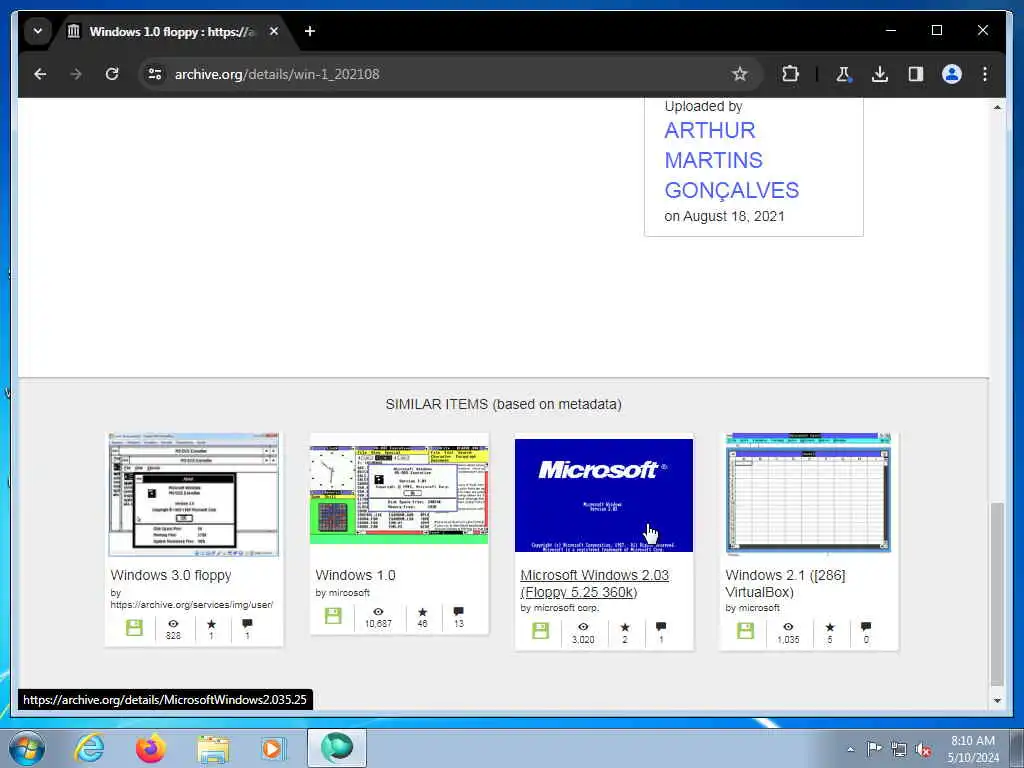
Task: Click favorites star on Windows 2.03 card
Action: [625, 627]
